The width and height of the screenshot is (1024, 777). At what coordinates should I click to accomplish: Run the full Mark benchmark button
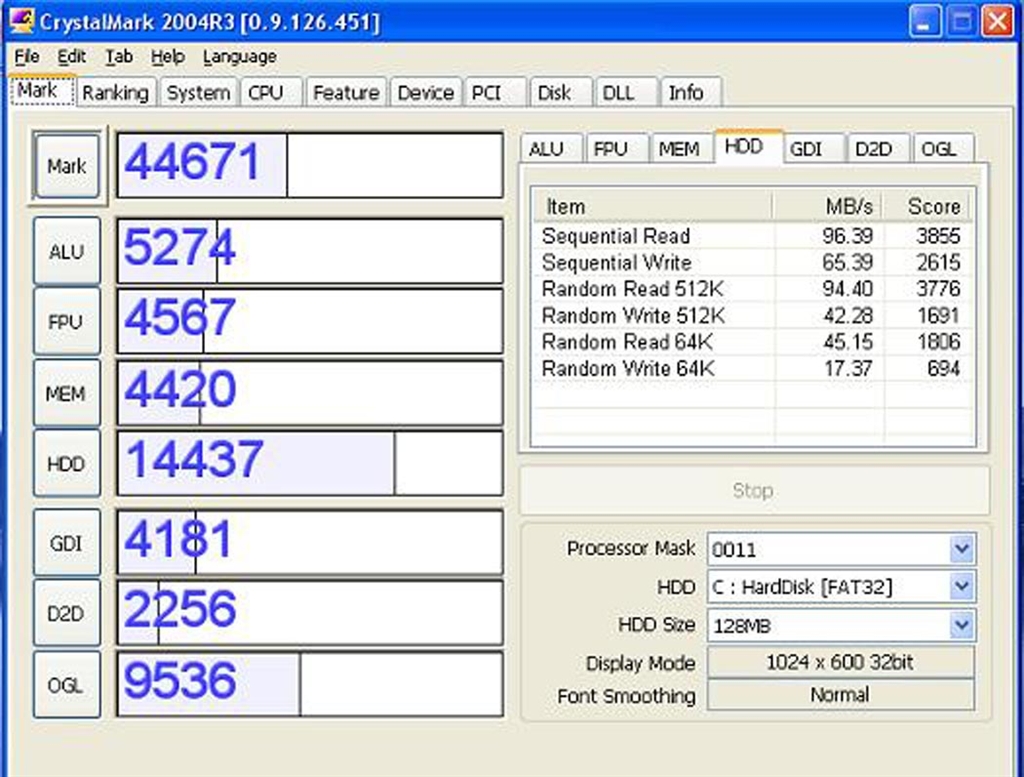67,166
